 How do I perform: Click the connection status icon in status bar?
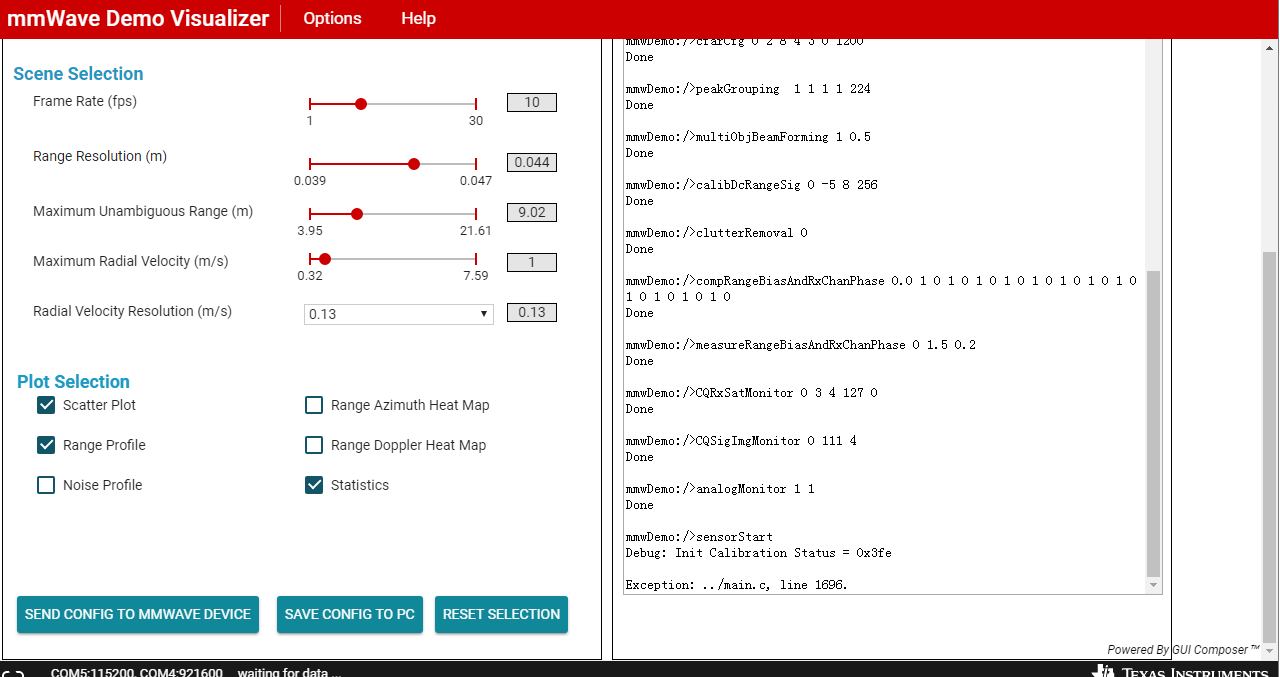pyautogui.click(x=14, y=672)
